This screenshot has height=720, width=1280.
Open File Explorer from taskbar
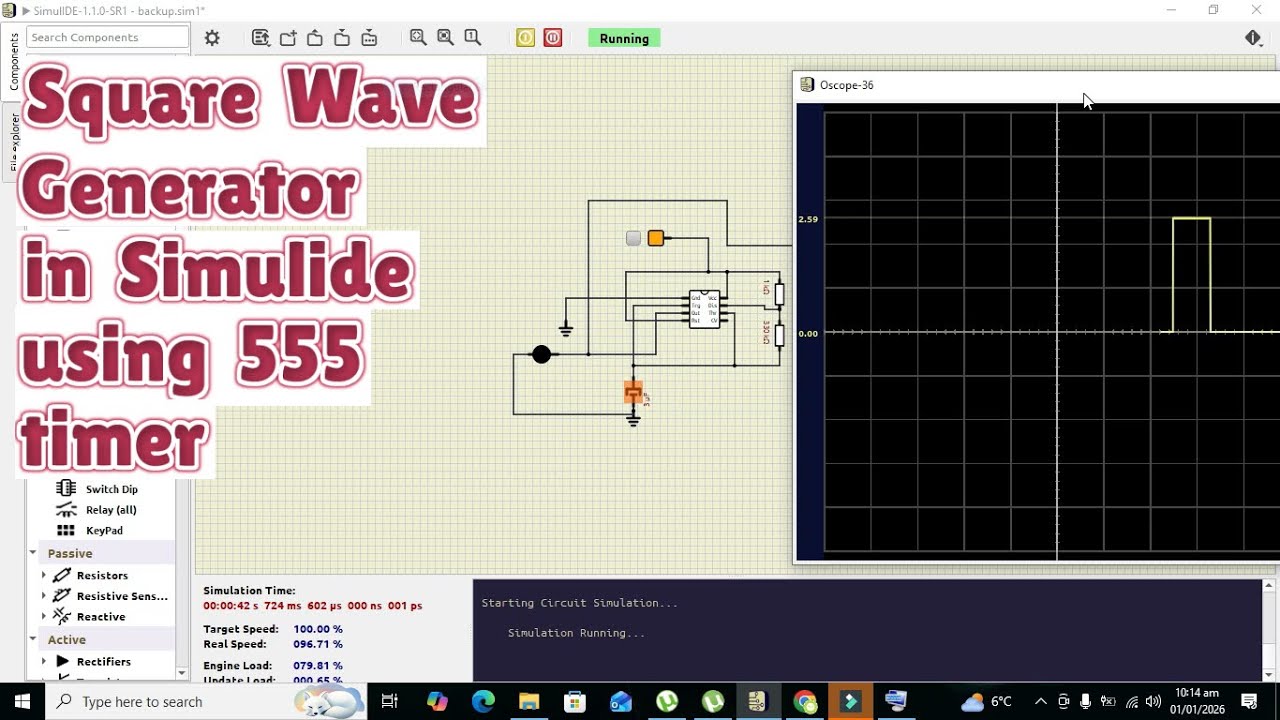(529, 701)
